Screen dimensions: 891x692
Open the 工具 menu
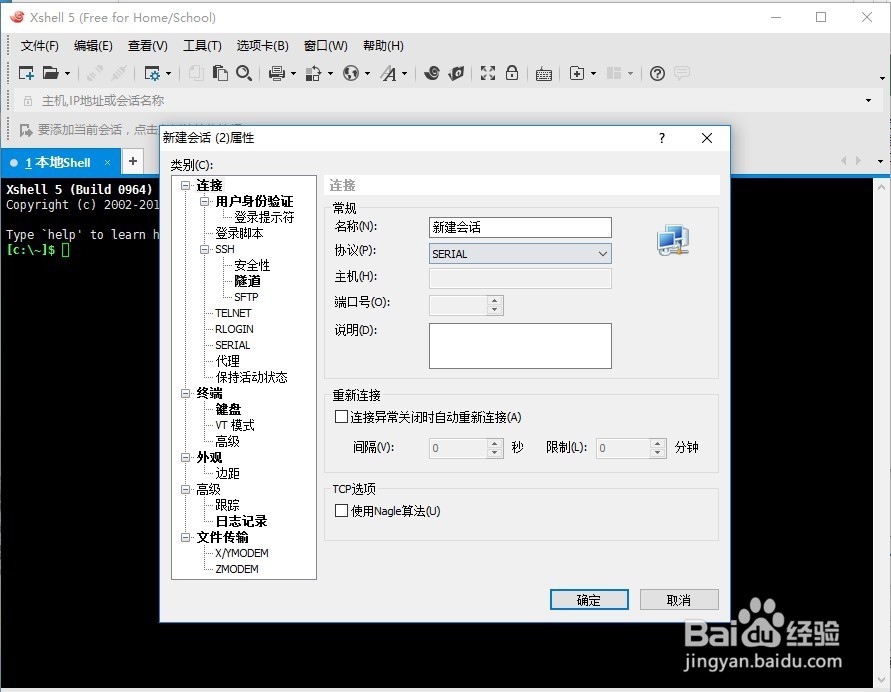pyautogui.click(x=202, y=45)
